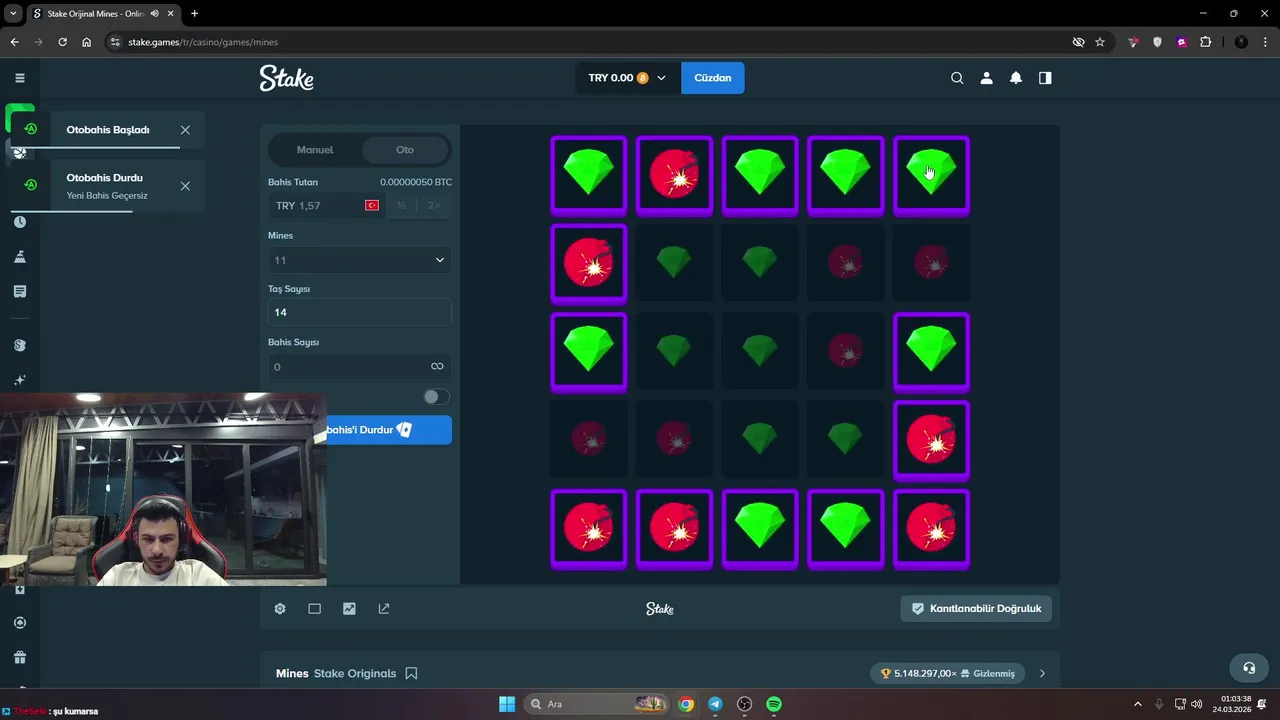Open the recent clock icon in sidebar
1280x720 pixels.
(x=19, y=222)
